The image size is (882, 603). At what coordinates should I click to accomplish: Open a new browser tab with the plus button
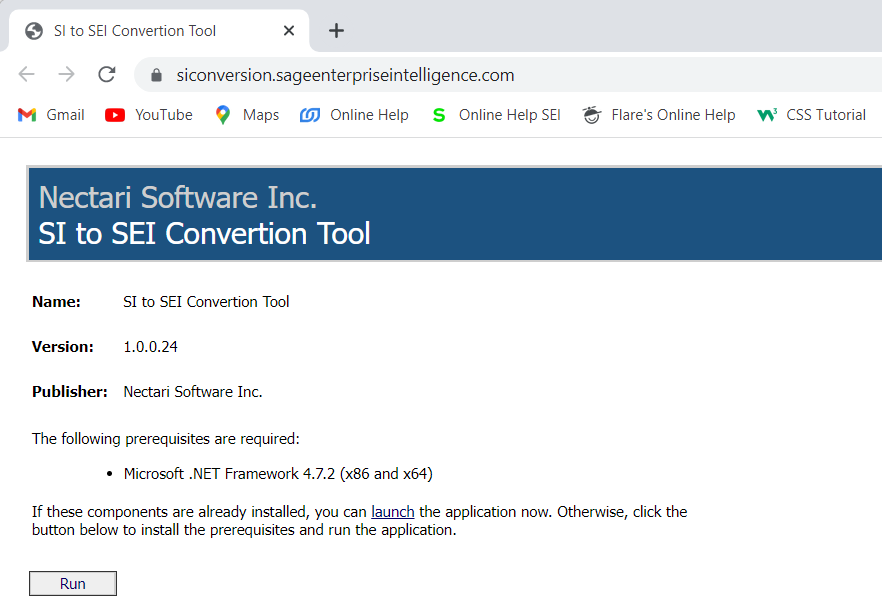tap(336, 31)
